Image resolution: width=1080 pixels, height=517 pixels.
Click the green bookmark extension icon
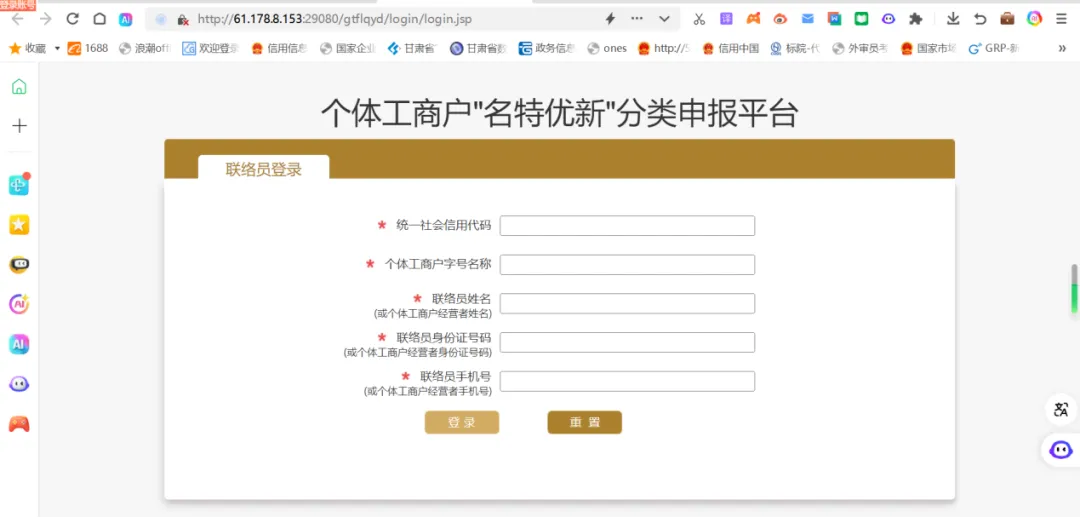[862, 19]
